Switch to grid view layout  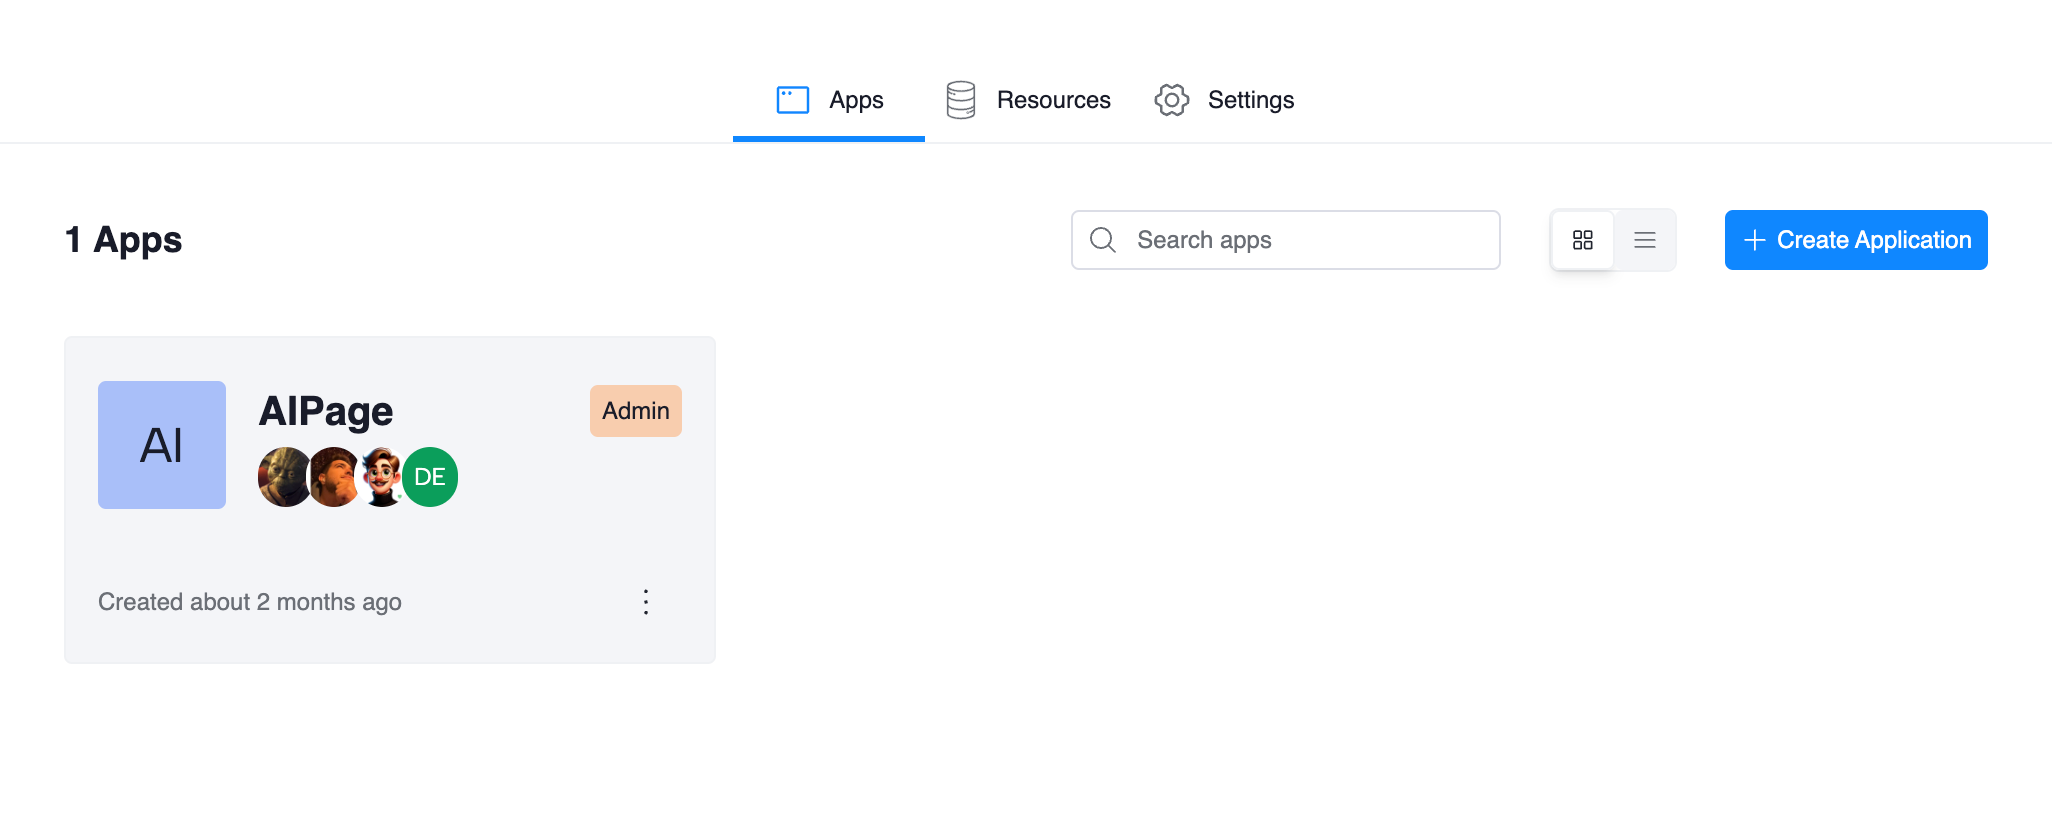(1582, 240)
